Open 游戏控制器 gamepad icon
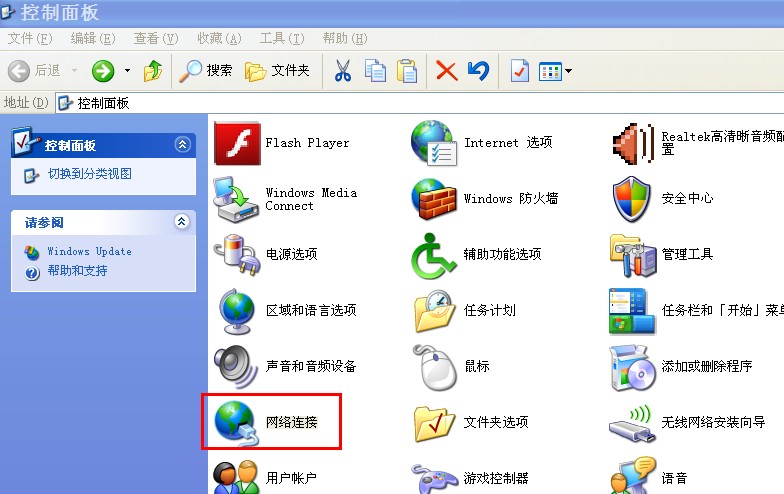Image resolution: width=784 pixels, height=494 pixels. 434,478
